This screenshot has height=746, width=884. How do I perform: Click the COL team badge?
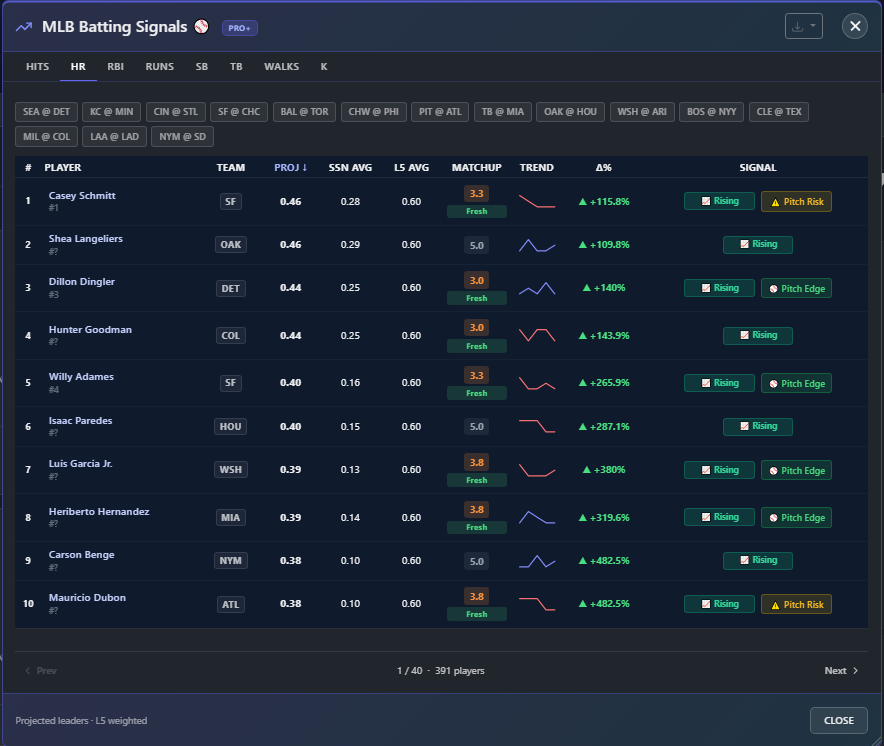point(231,336)
